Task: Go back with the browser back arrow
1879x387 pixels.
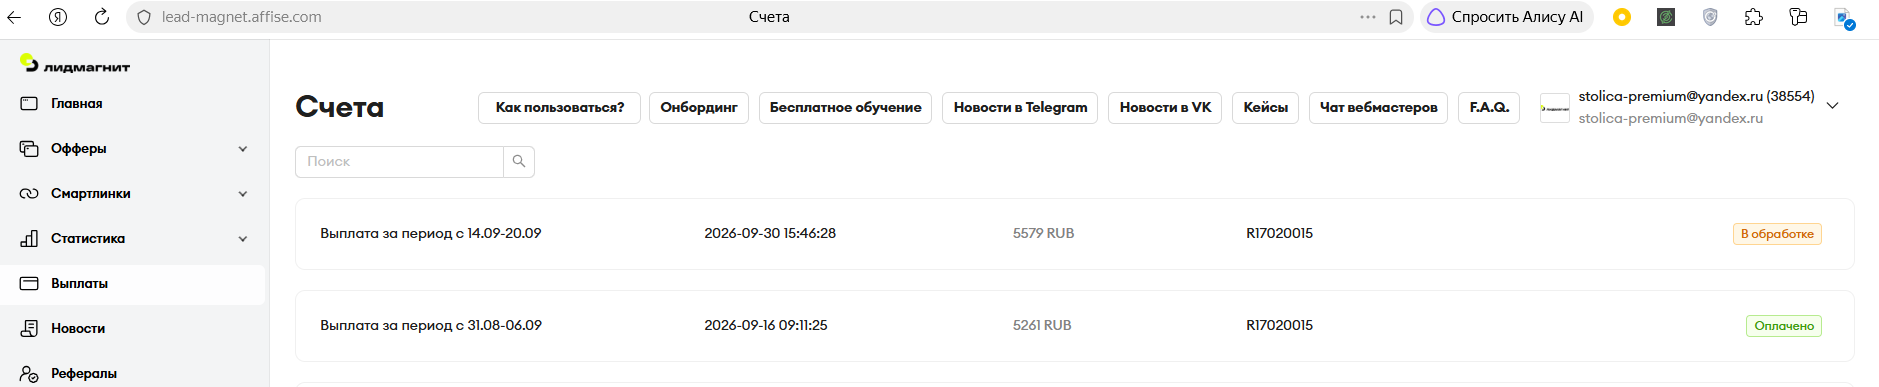Action: click(14, 17)
